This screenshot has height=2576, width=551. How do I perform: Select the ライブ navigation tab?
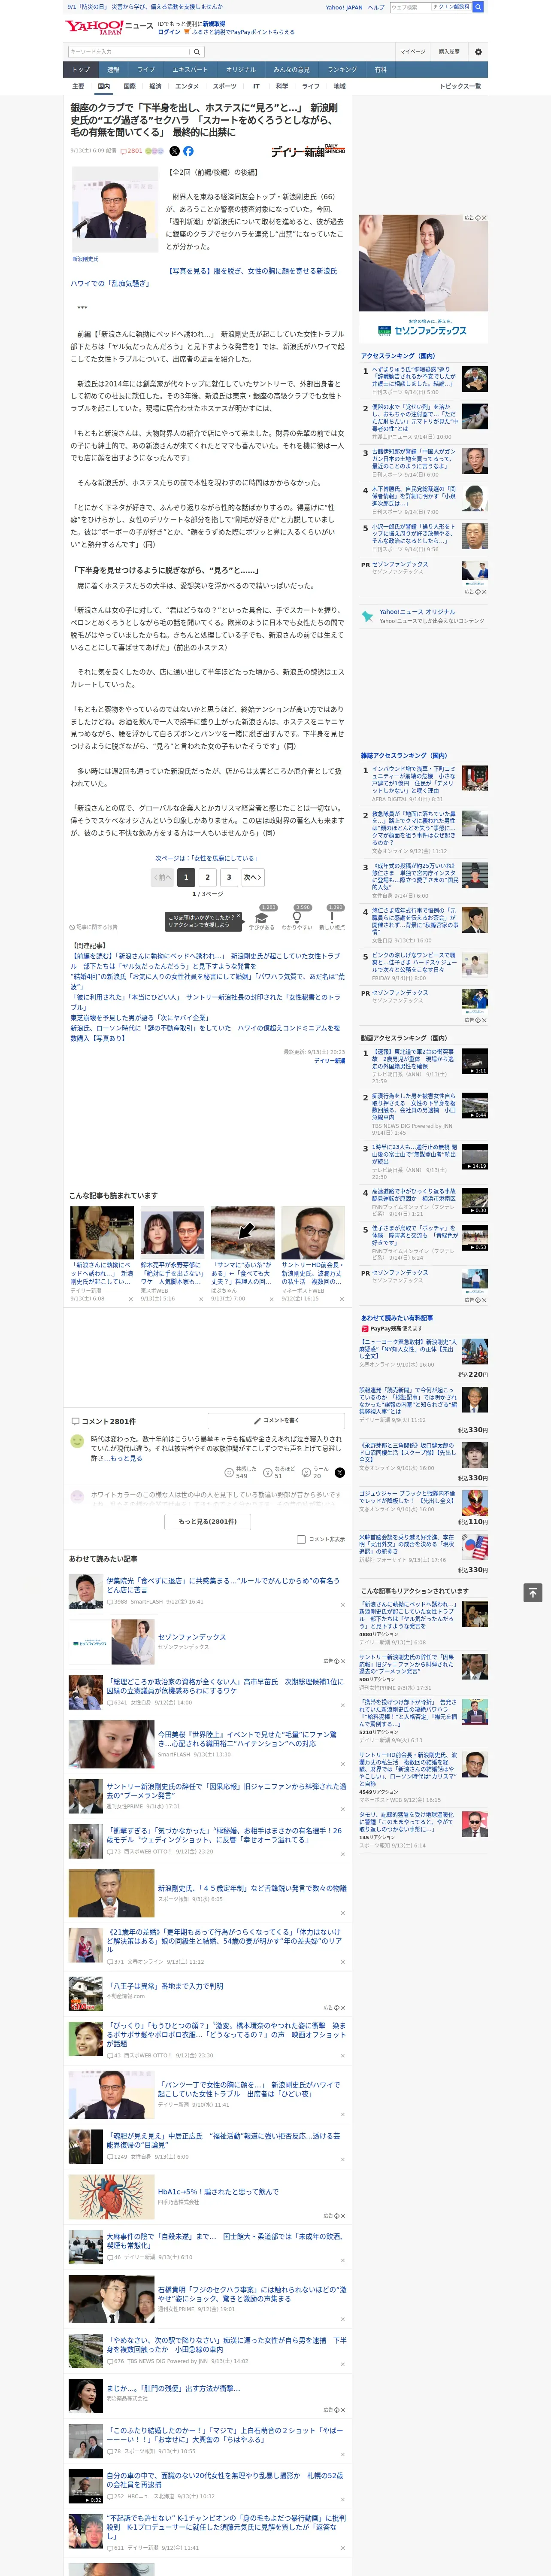point(146,70)
